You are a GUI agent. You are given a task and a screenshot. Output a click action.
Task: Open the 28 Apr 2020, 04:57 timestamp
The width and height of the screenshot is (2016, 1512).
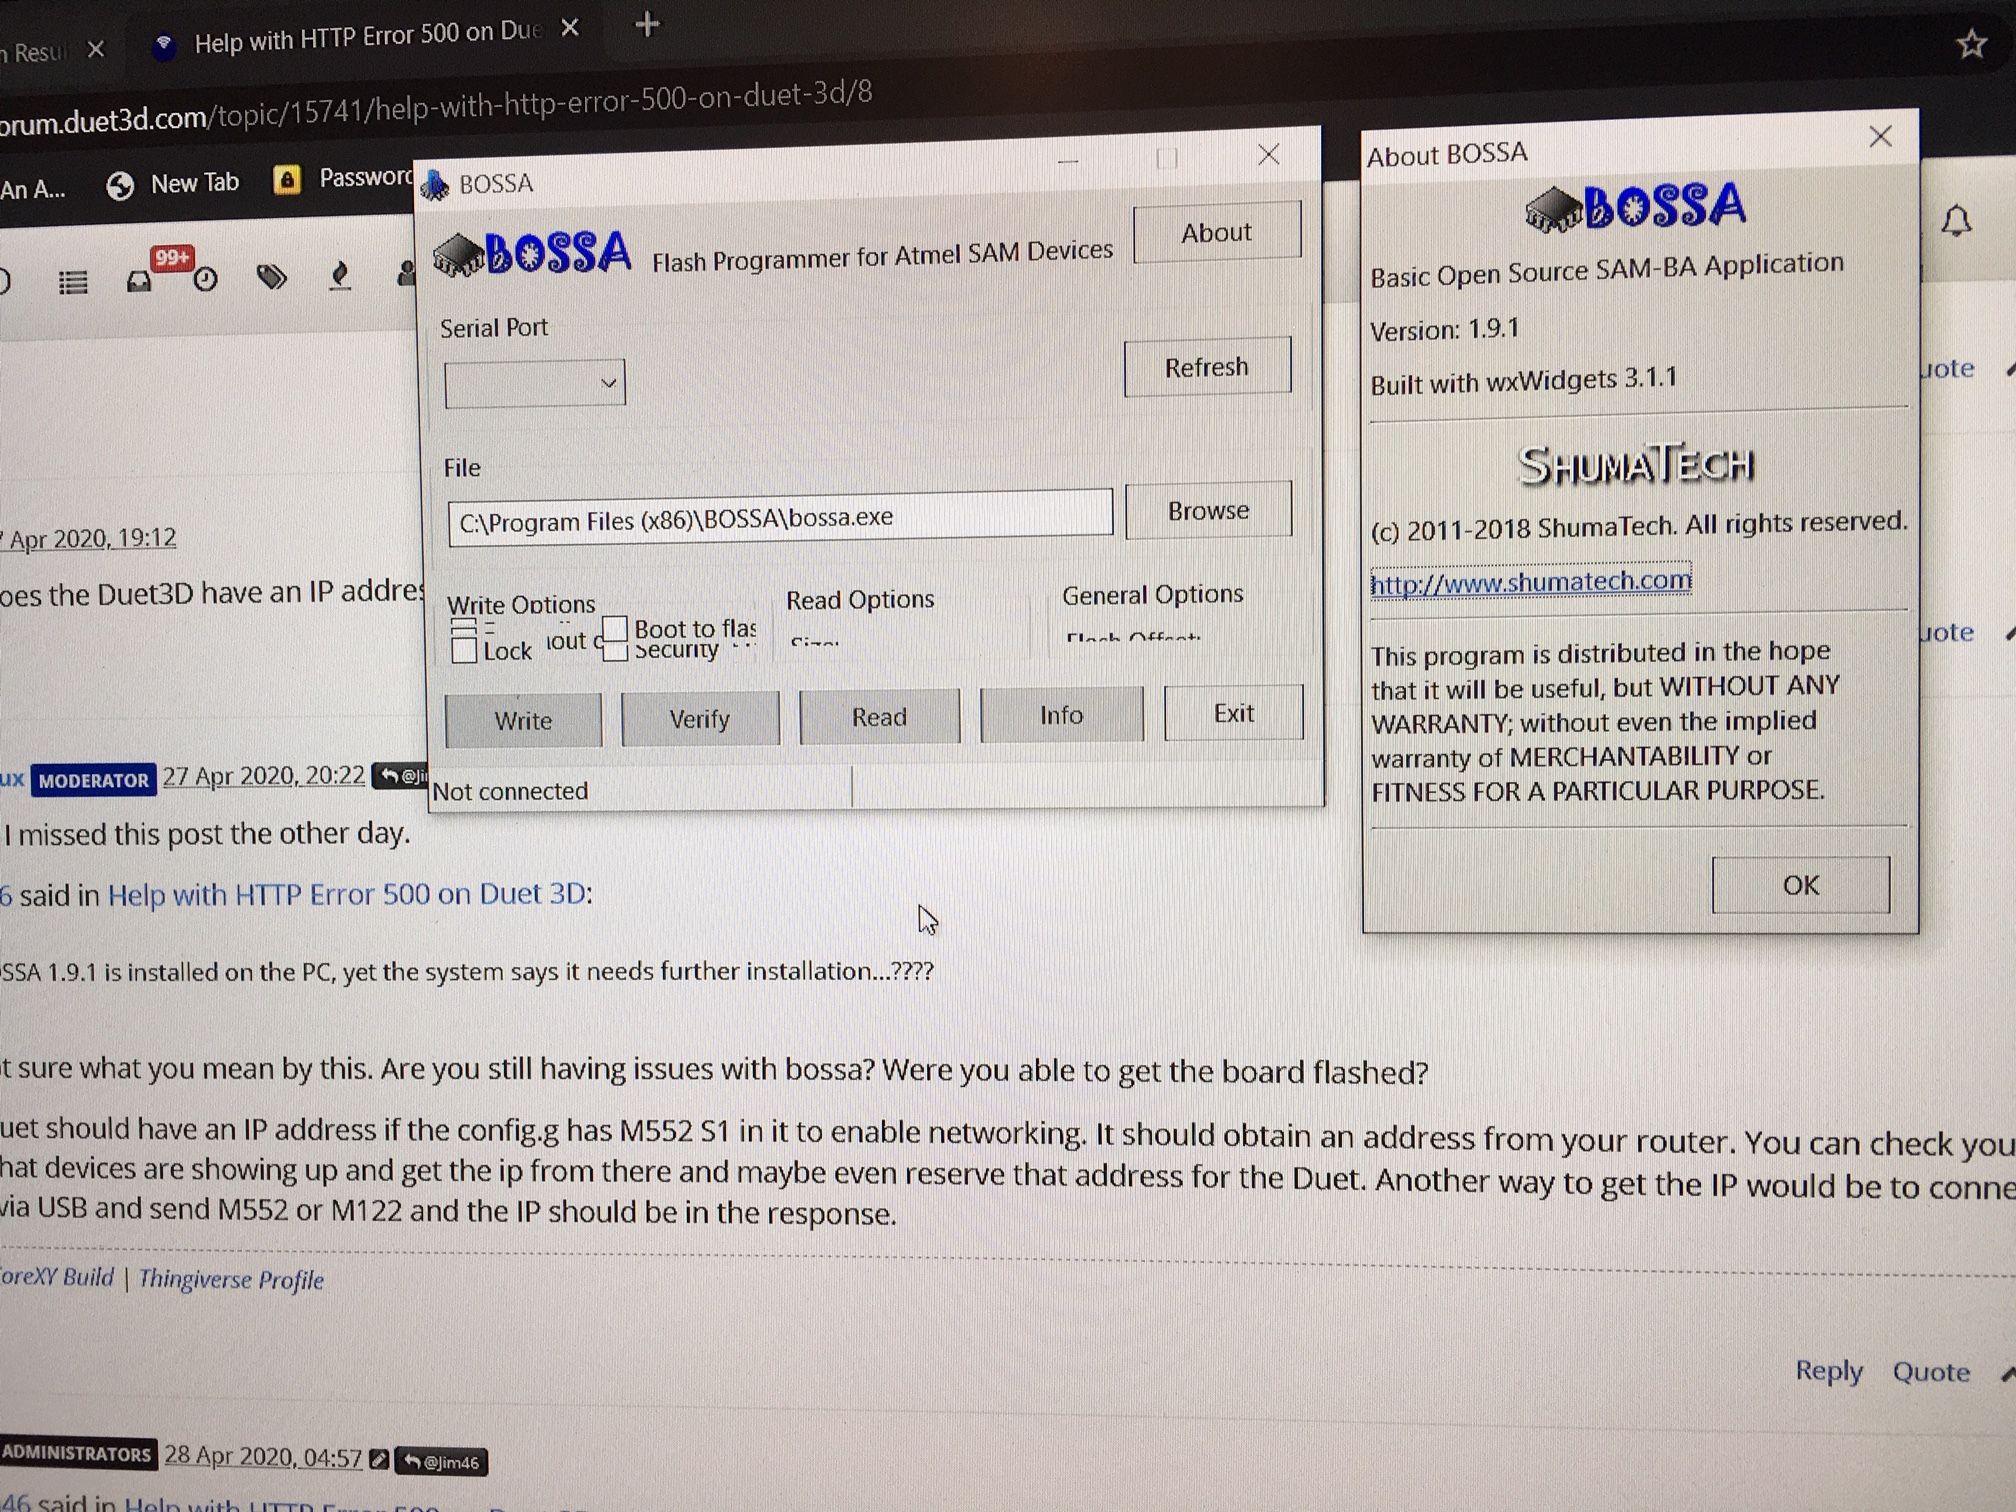point(263,1456)
